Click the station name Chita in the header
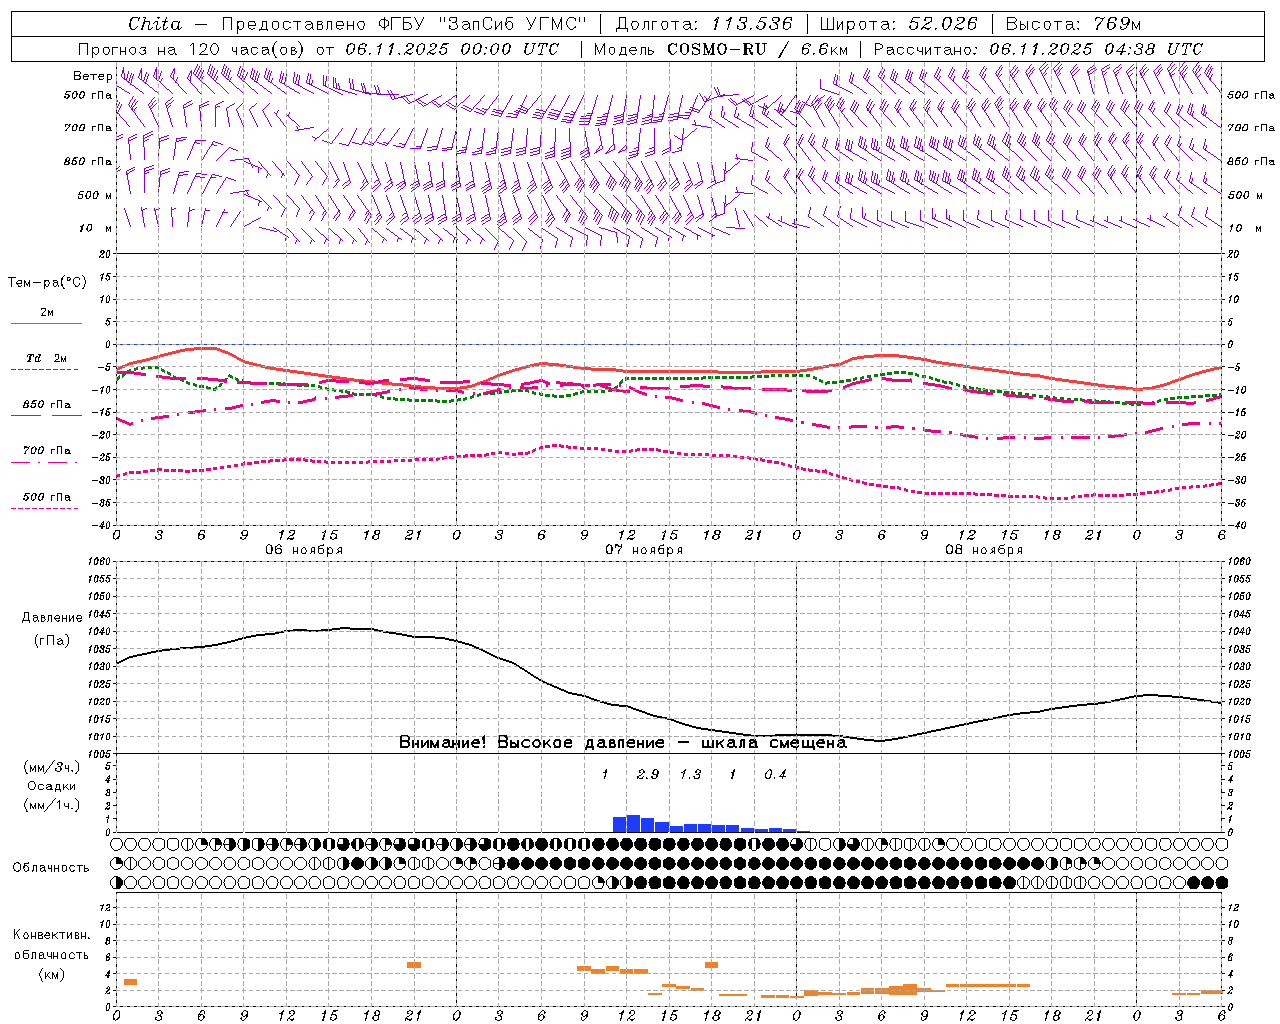This screenshot has width=1280, height=1024. [x=155, y=24]
